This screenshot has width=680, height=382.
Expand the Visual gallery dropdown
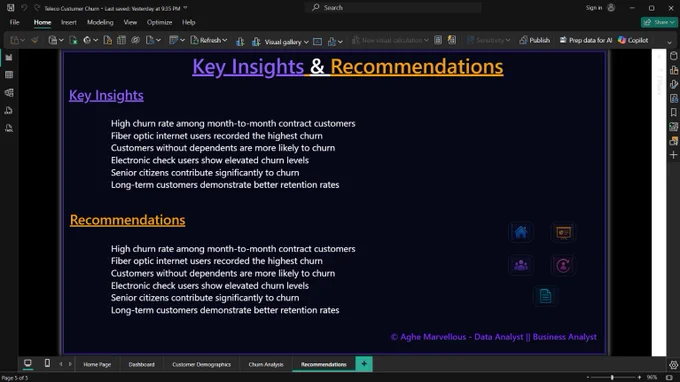[x=306, y=42]
